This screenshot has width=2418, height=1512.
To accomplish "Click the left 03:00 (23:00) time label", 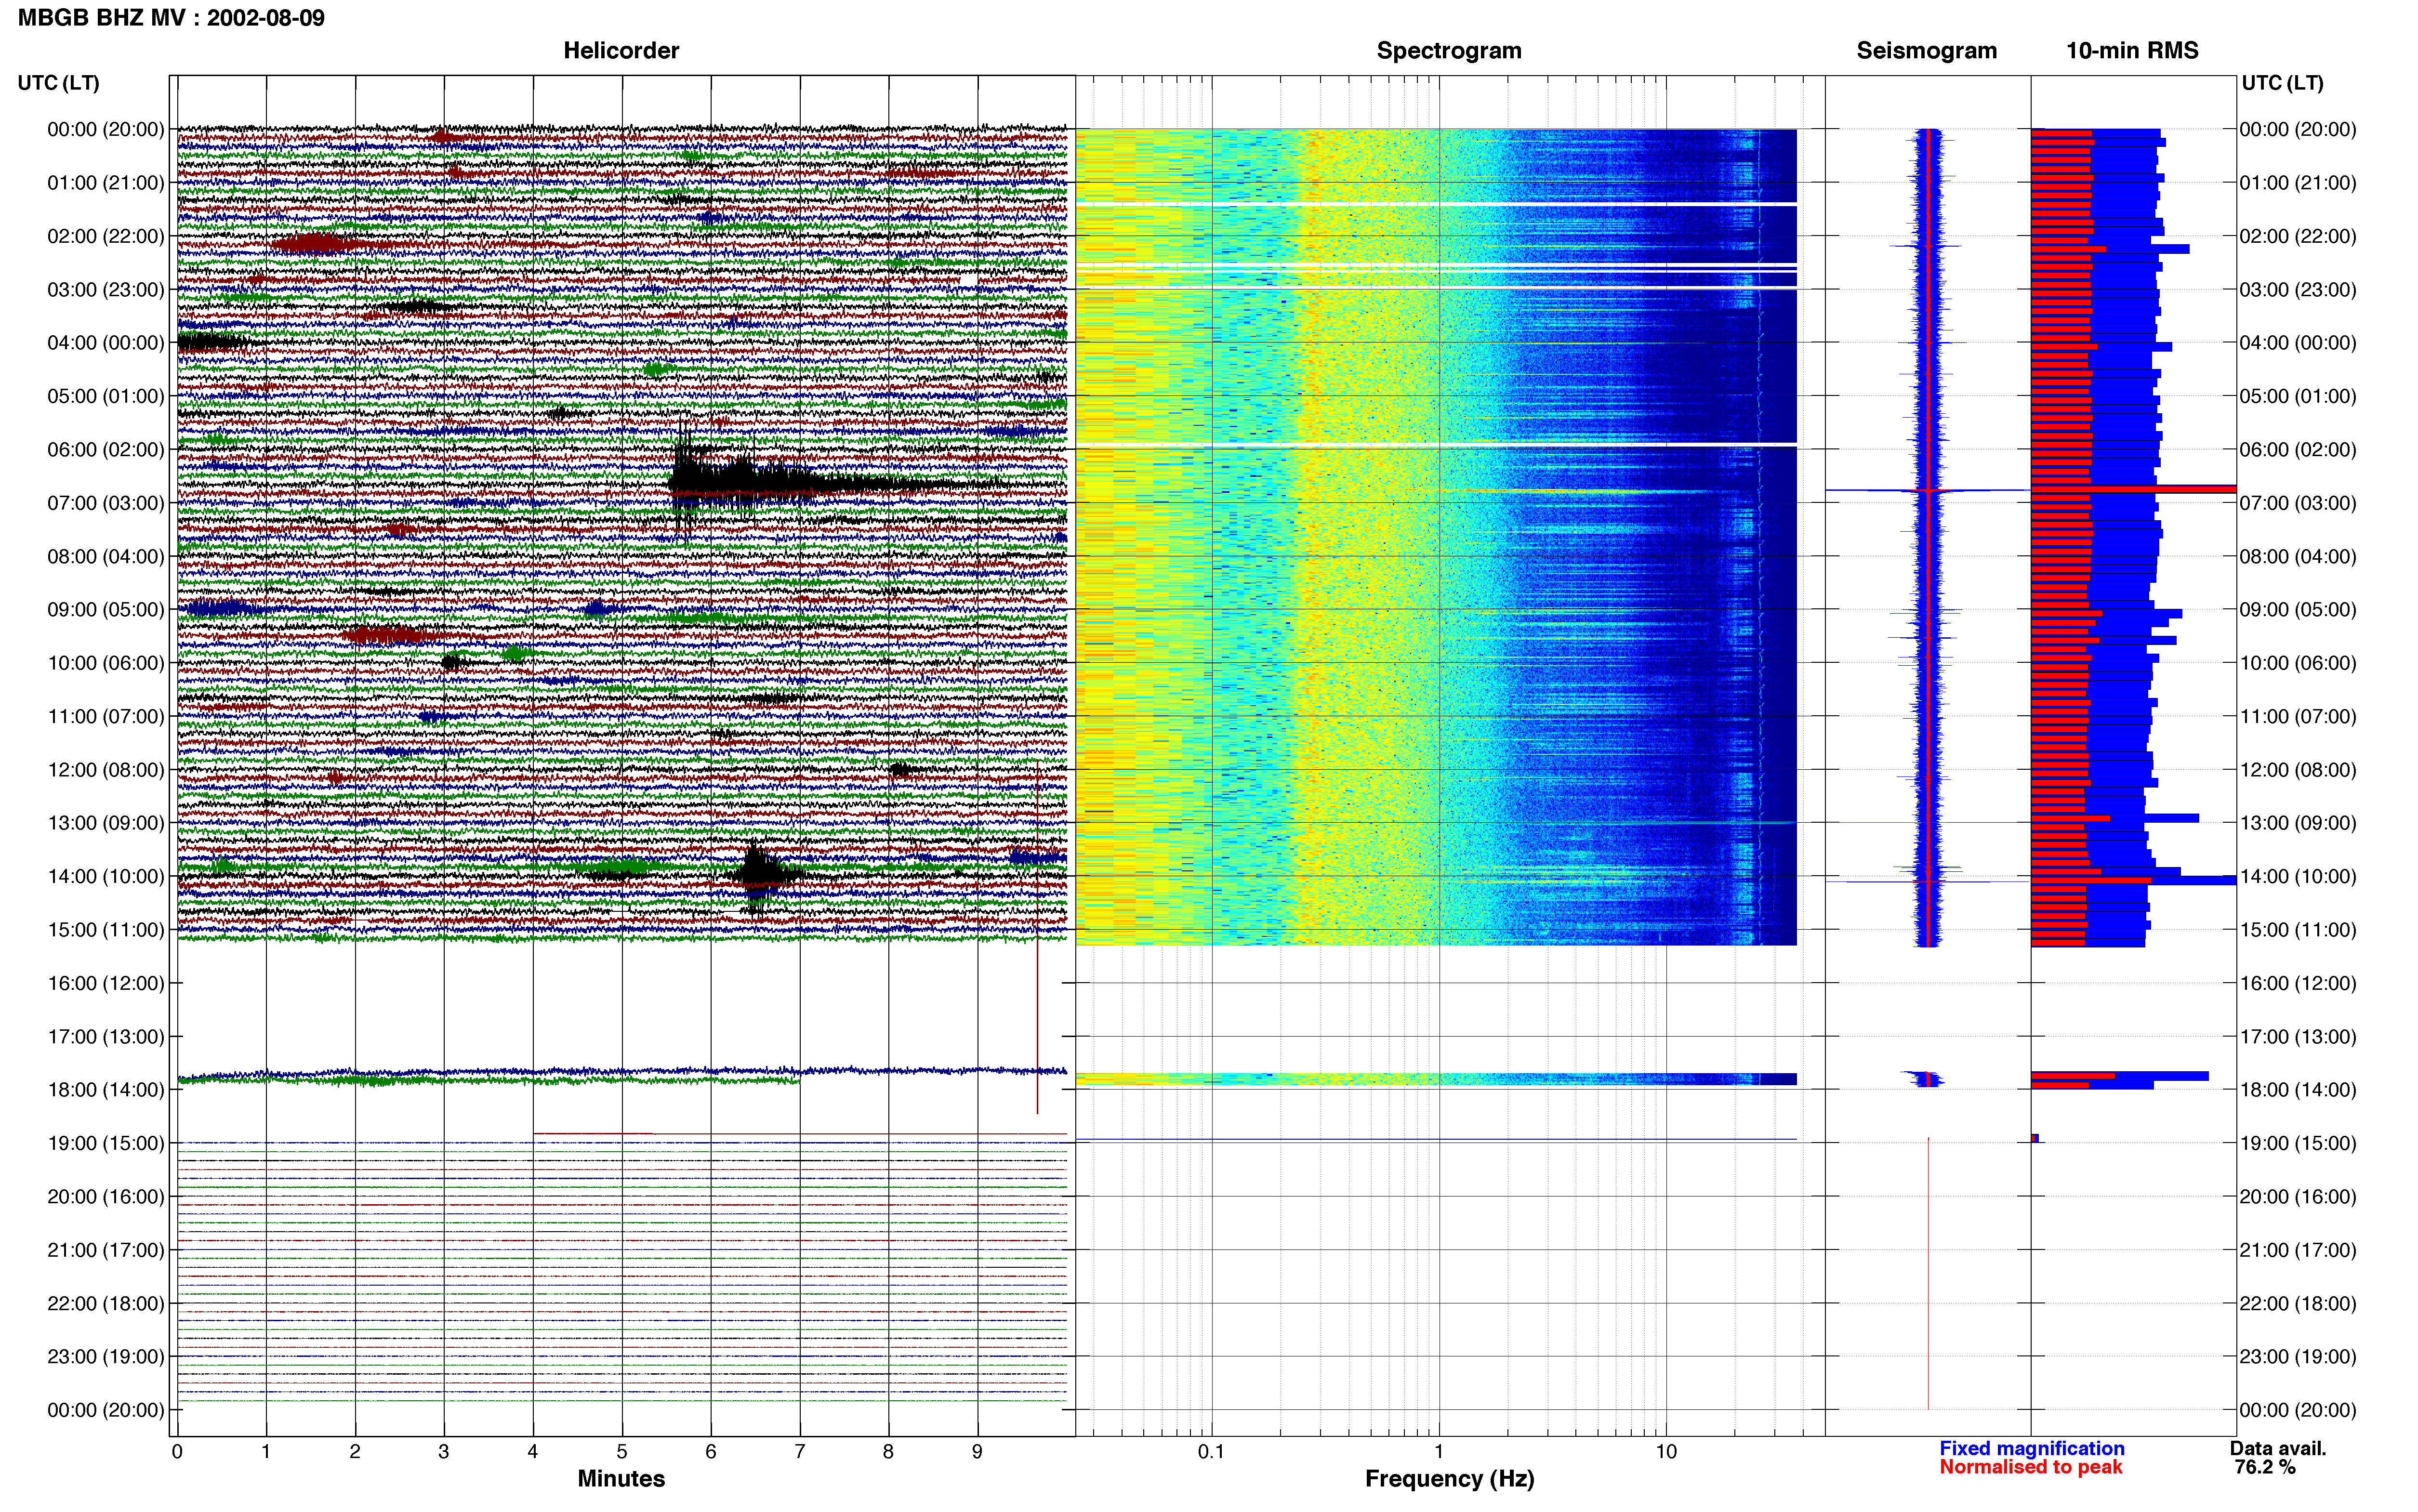I will coord(106,289).
